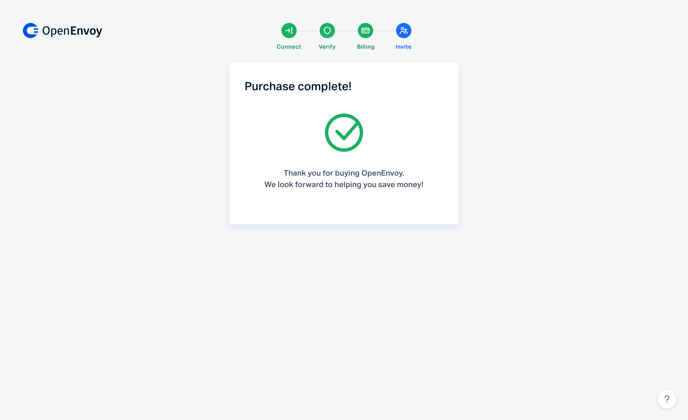Switch to the Invite step label

[403, 47]
